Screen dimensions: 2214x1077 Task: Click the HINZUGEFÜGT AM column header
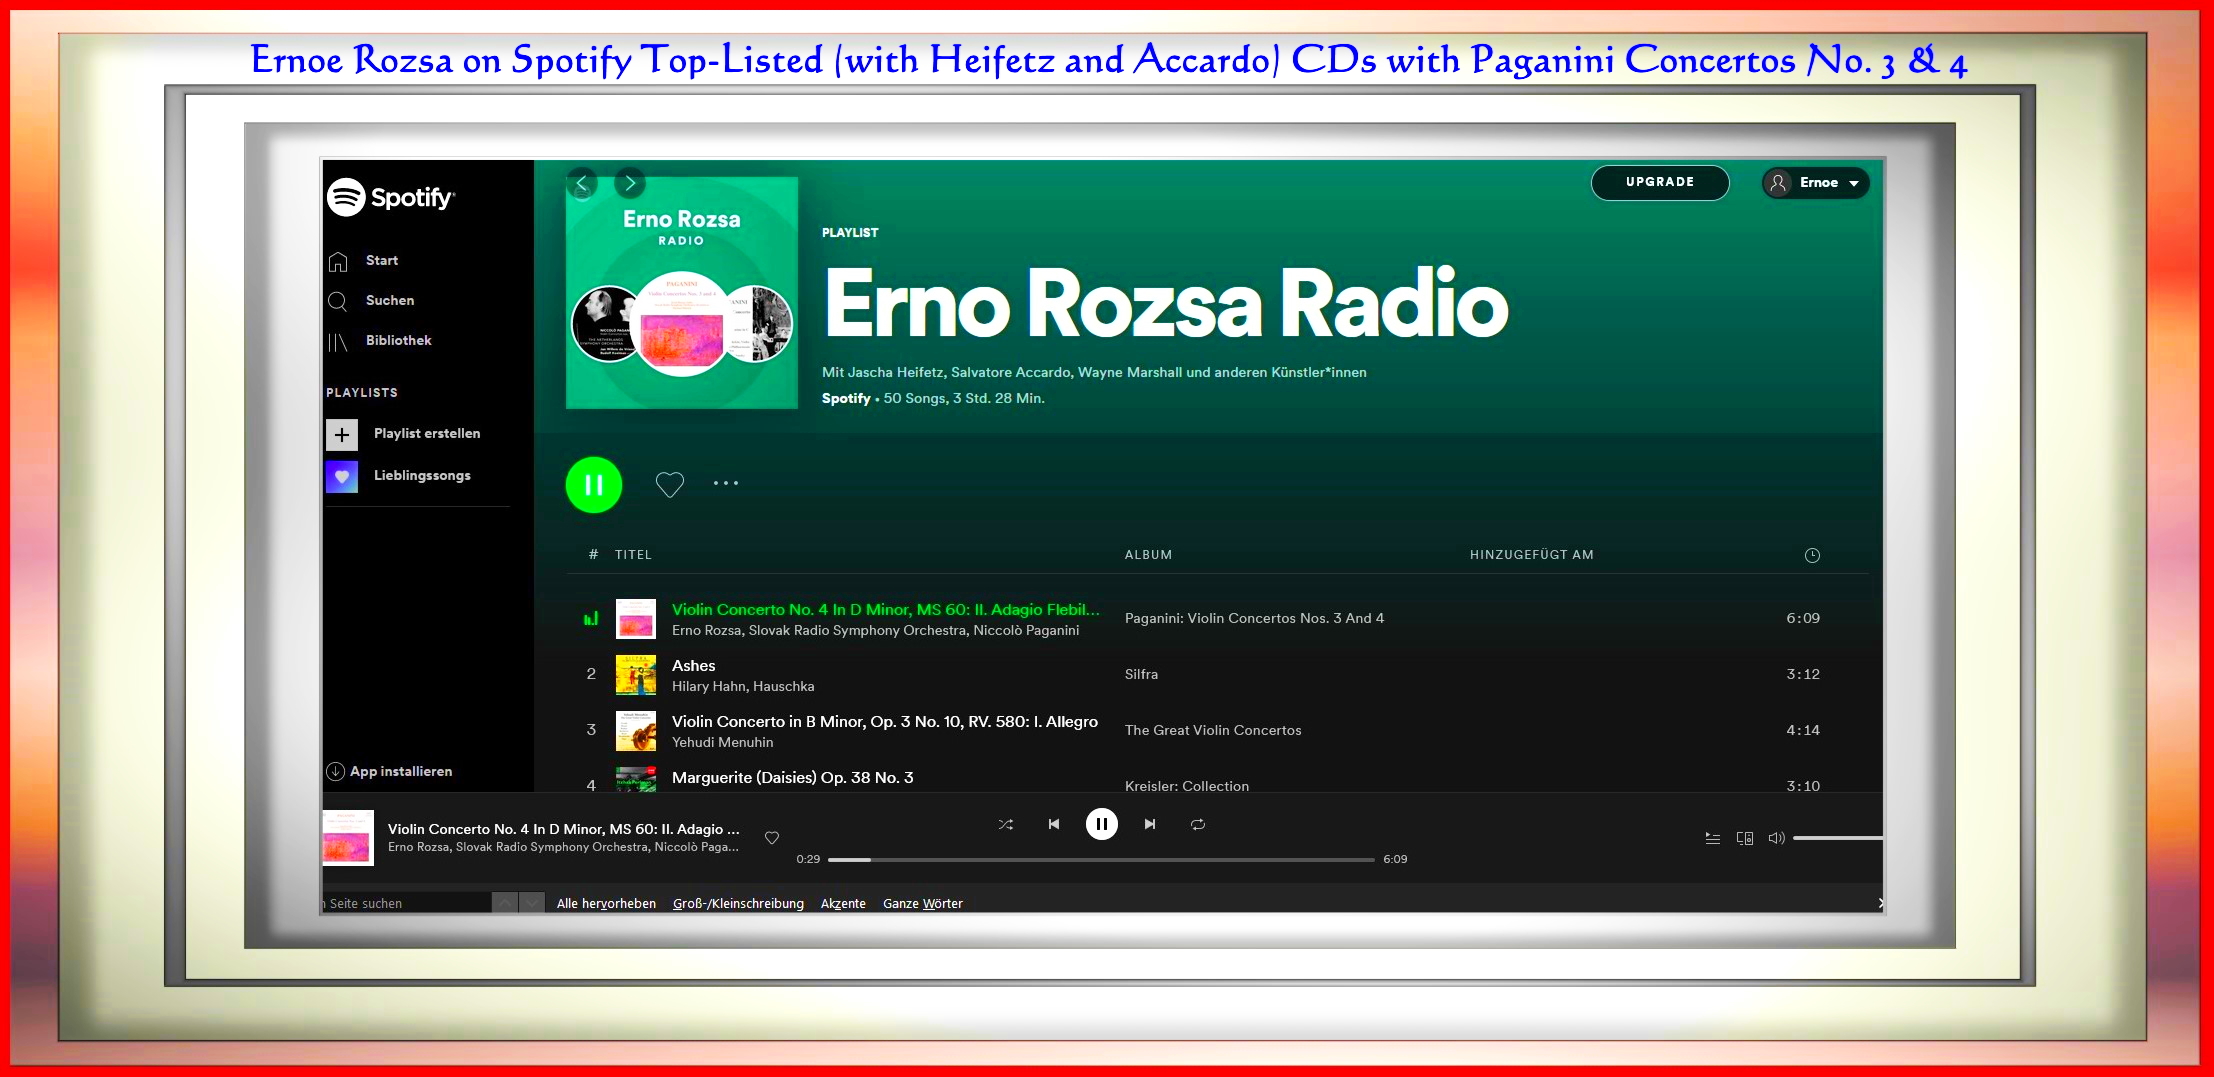[1532, 555]
